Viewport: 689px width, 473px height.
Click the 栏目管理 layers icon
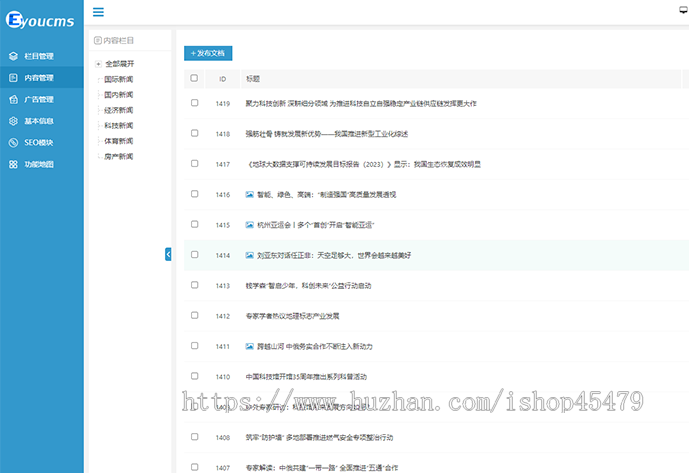coord(13,56)
